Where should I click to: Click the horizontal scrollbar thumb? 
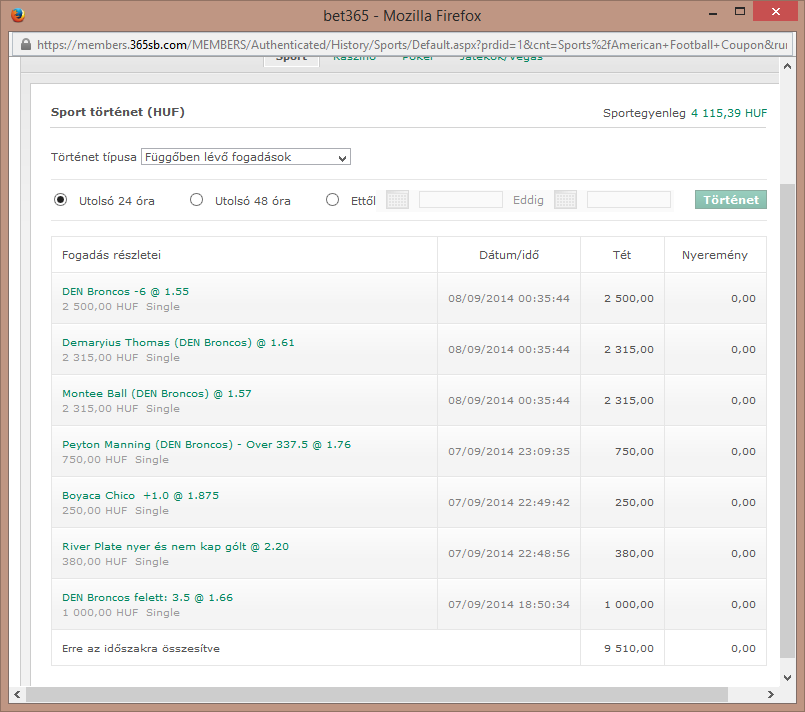coord(377,695)
